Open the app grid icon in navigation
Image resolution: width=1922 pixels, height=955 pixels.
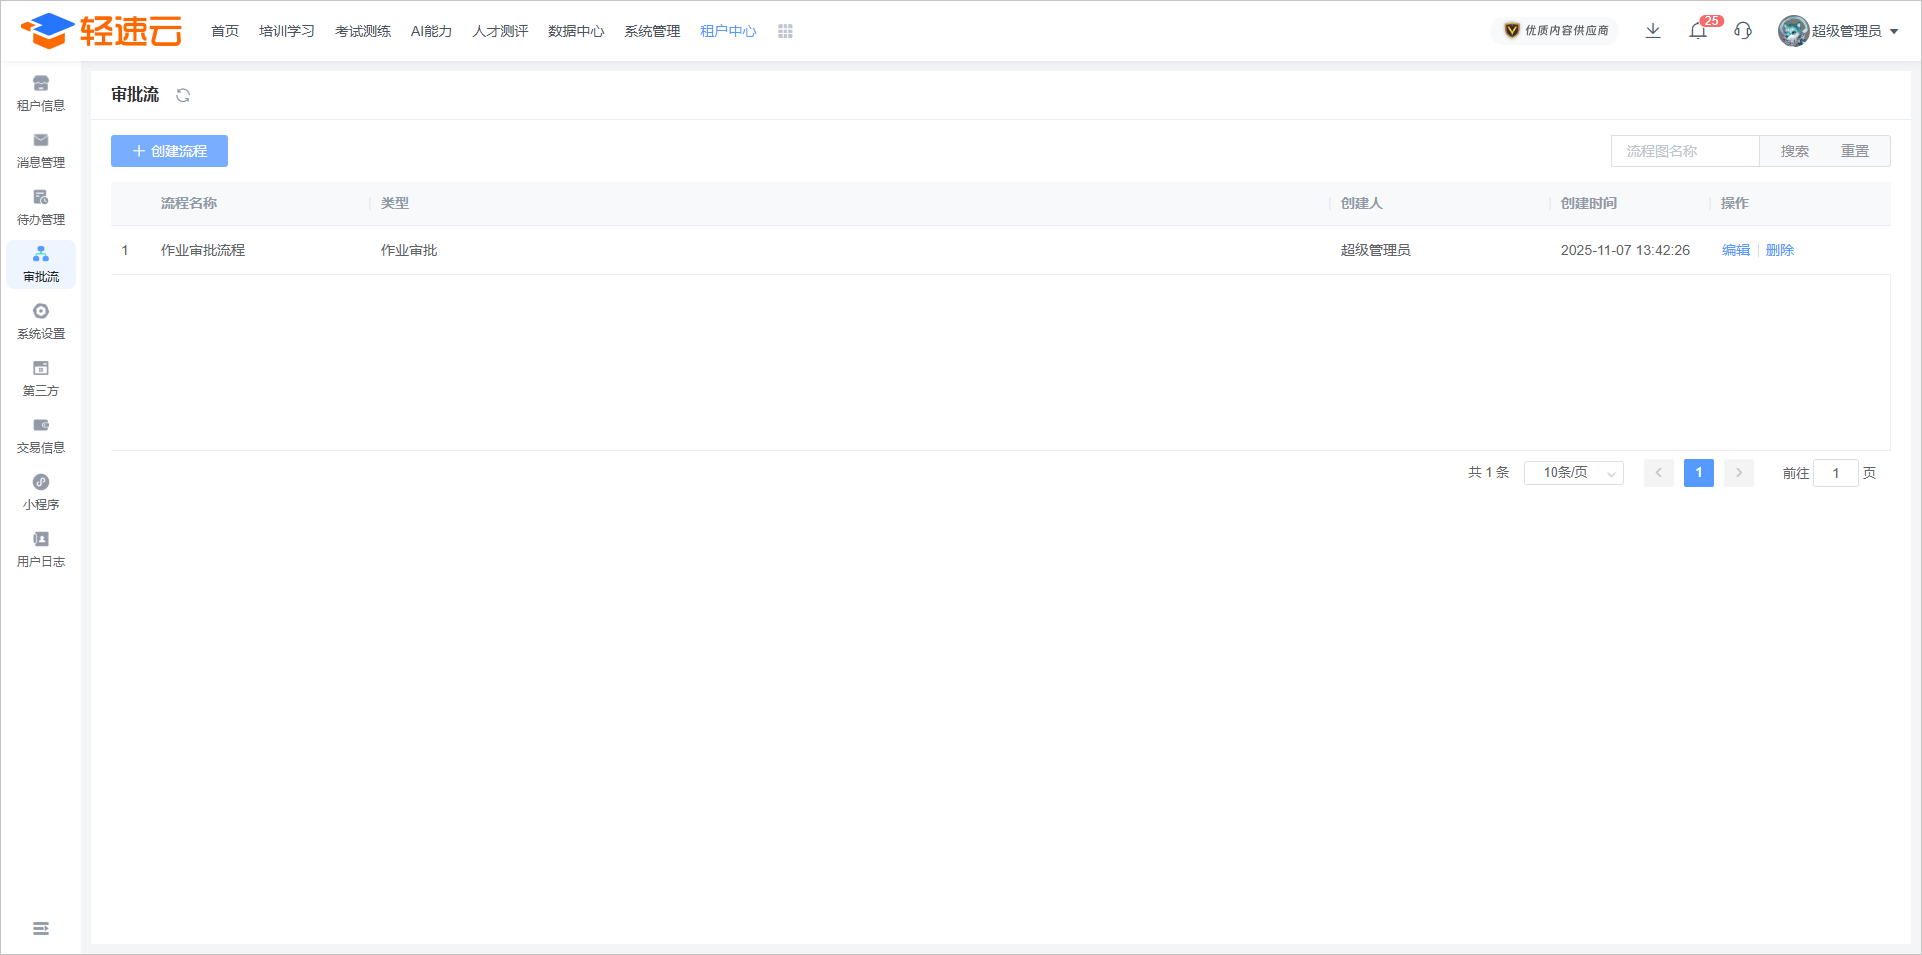coord(785,31)
